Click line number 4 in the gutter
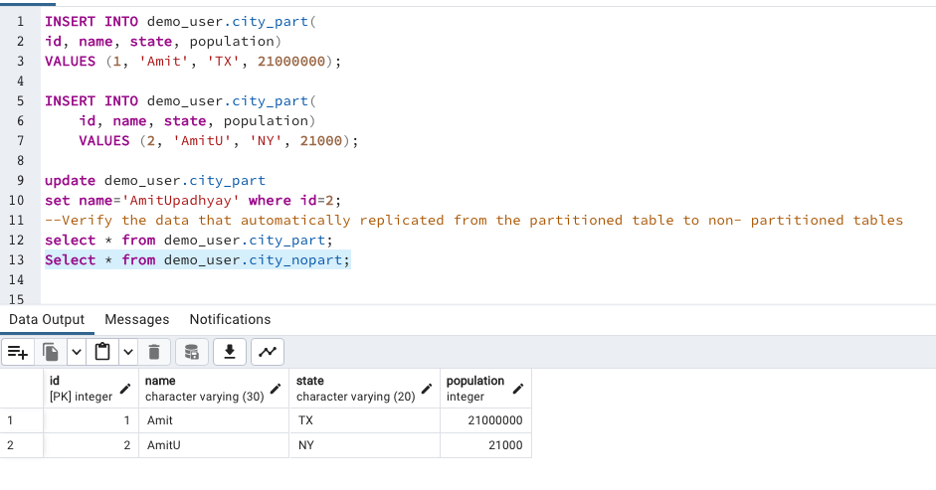This screenshot has width=936, height=490. pyautogui.click(x=20, y=81)
